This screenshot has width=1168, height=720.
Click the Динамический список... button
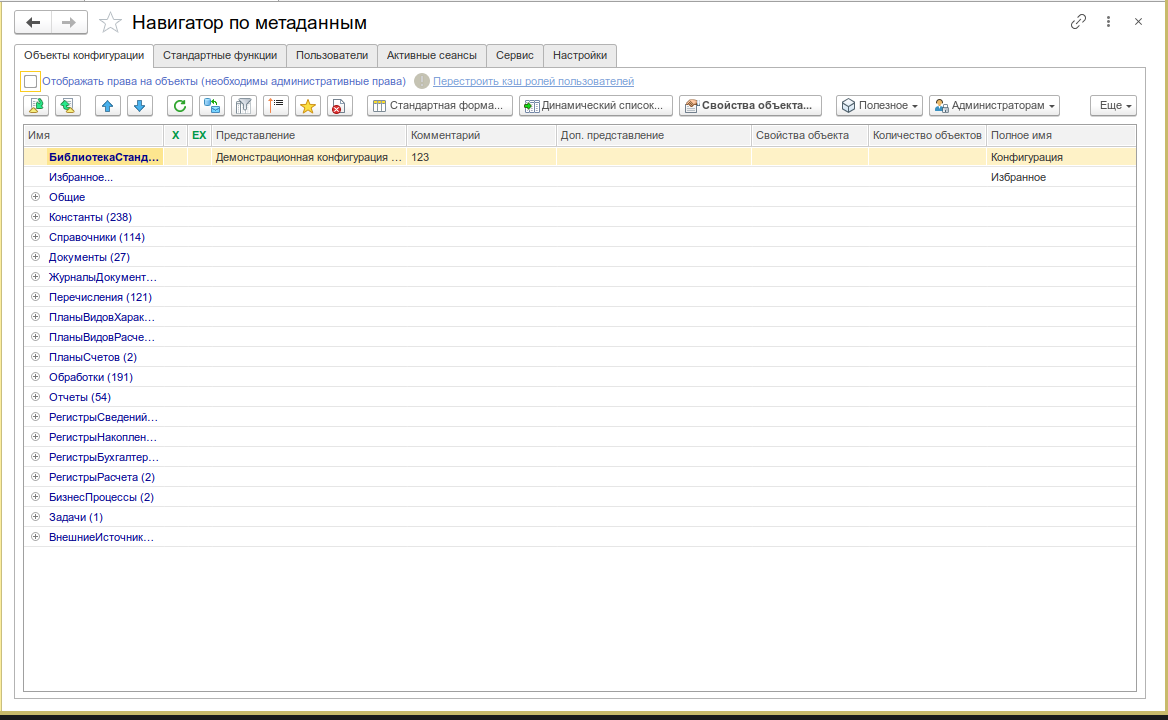(x=596, y=106)
